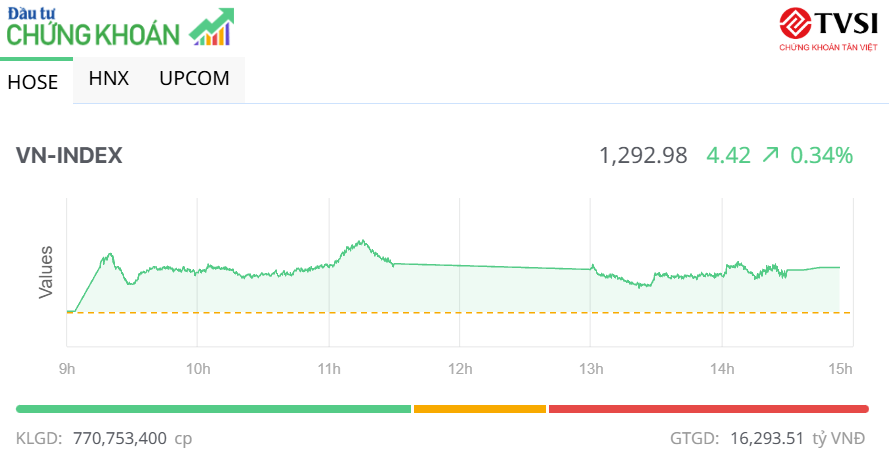
Task: Click the green up-right arrow beside 4.42
Action: point(770,155)
